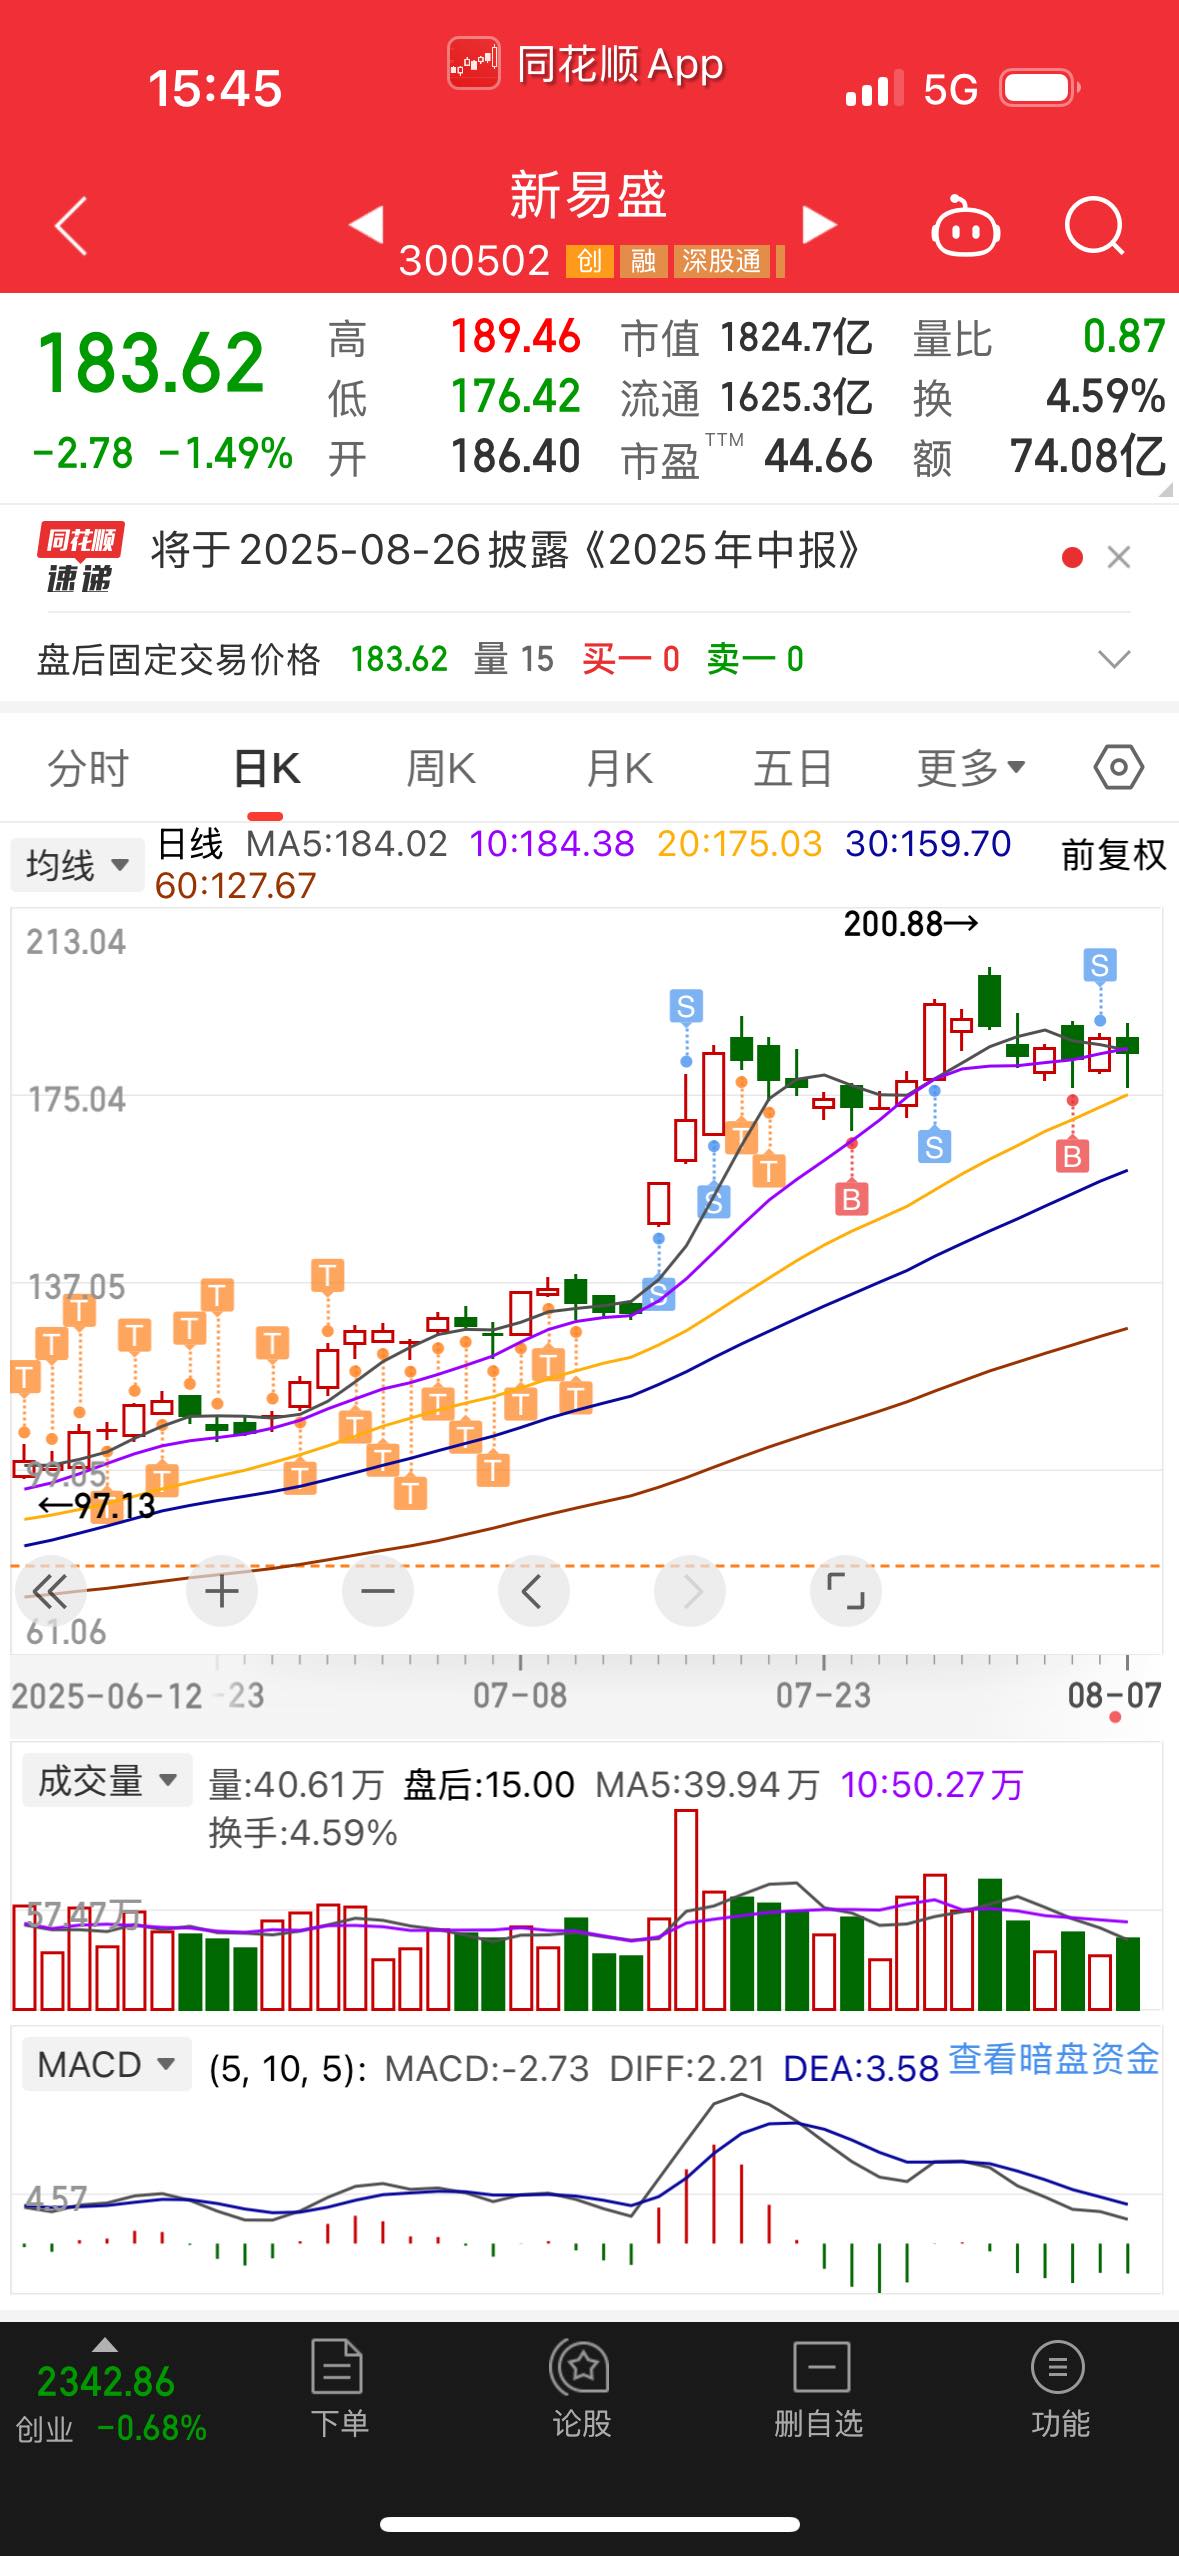Tap 下单 order button
The height and width of the screenshot is (2556, 1179).
click(338, 2390)
